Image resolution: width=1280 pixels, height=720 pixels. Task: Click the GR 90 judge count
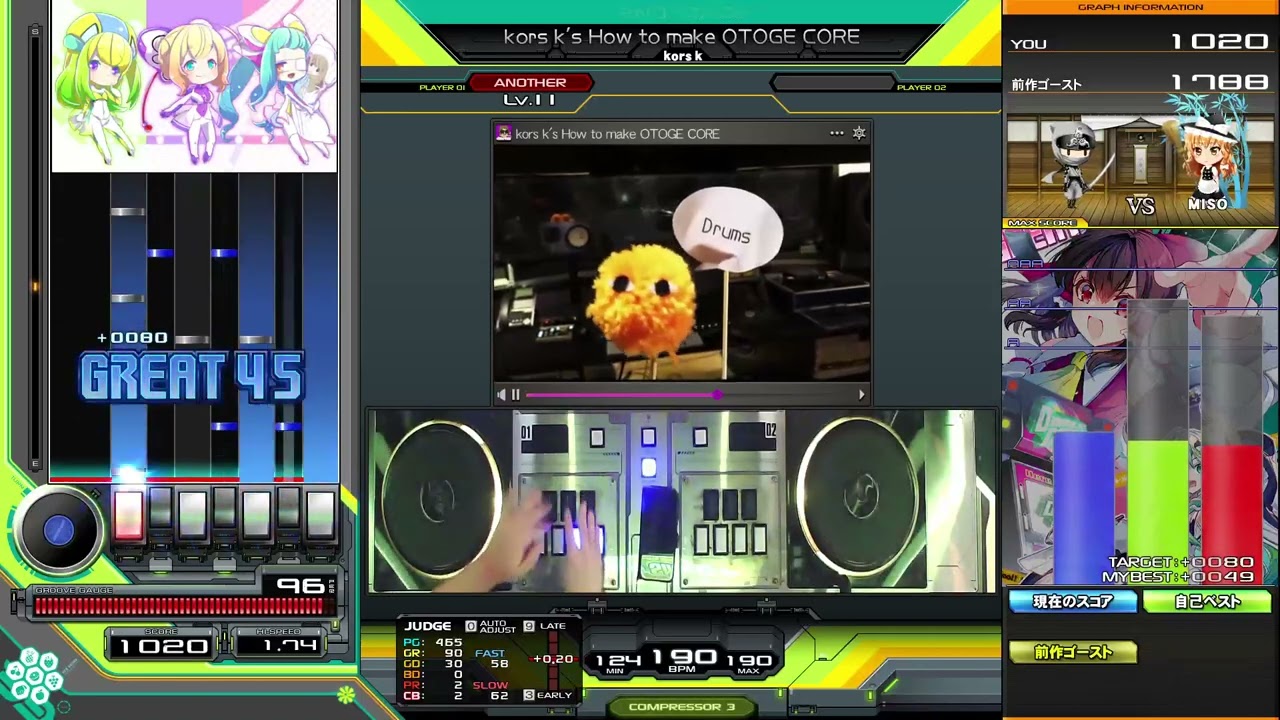[x=433, y=653]
